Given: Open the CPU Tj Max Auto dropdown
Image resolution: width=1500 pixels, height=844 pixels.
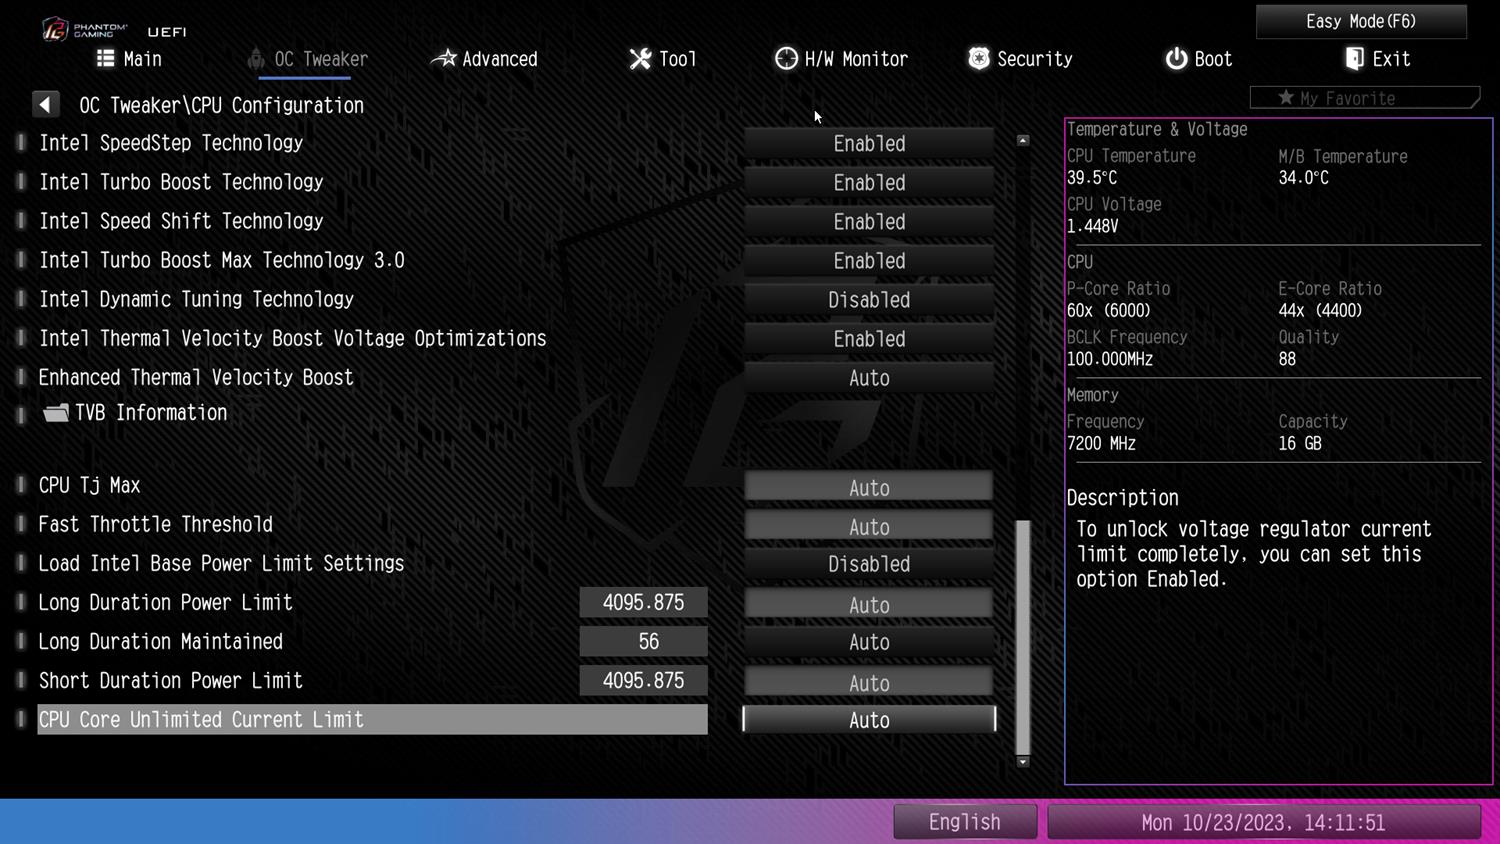Looking at the screenshot, I should (x=868, y=488).
